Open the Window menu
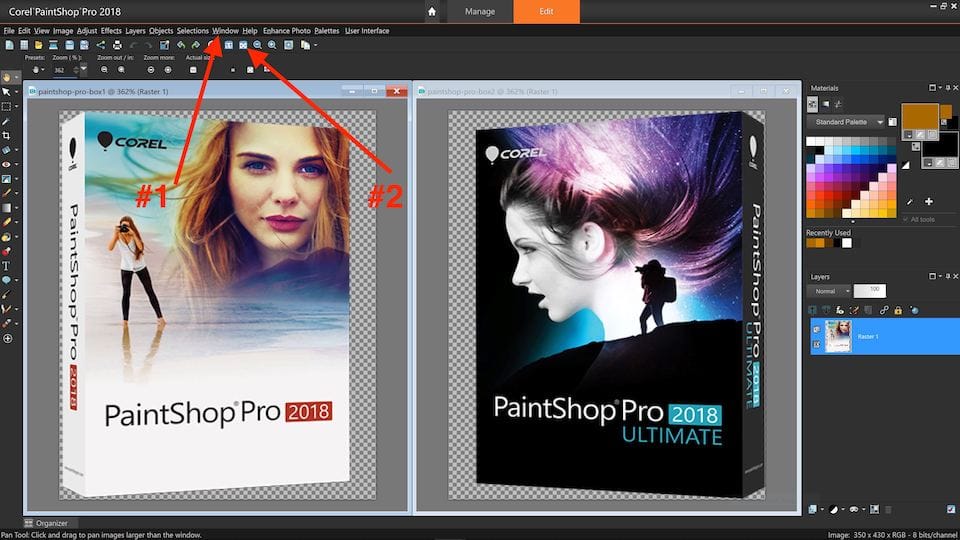Screen dimensions: 960x540 [x=225, y=31]
